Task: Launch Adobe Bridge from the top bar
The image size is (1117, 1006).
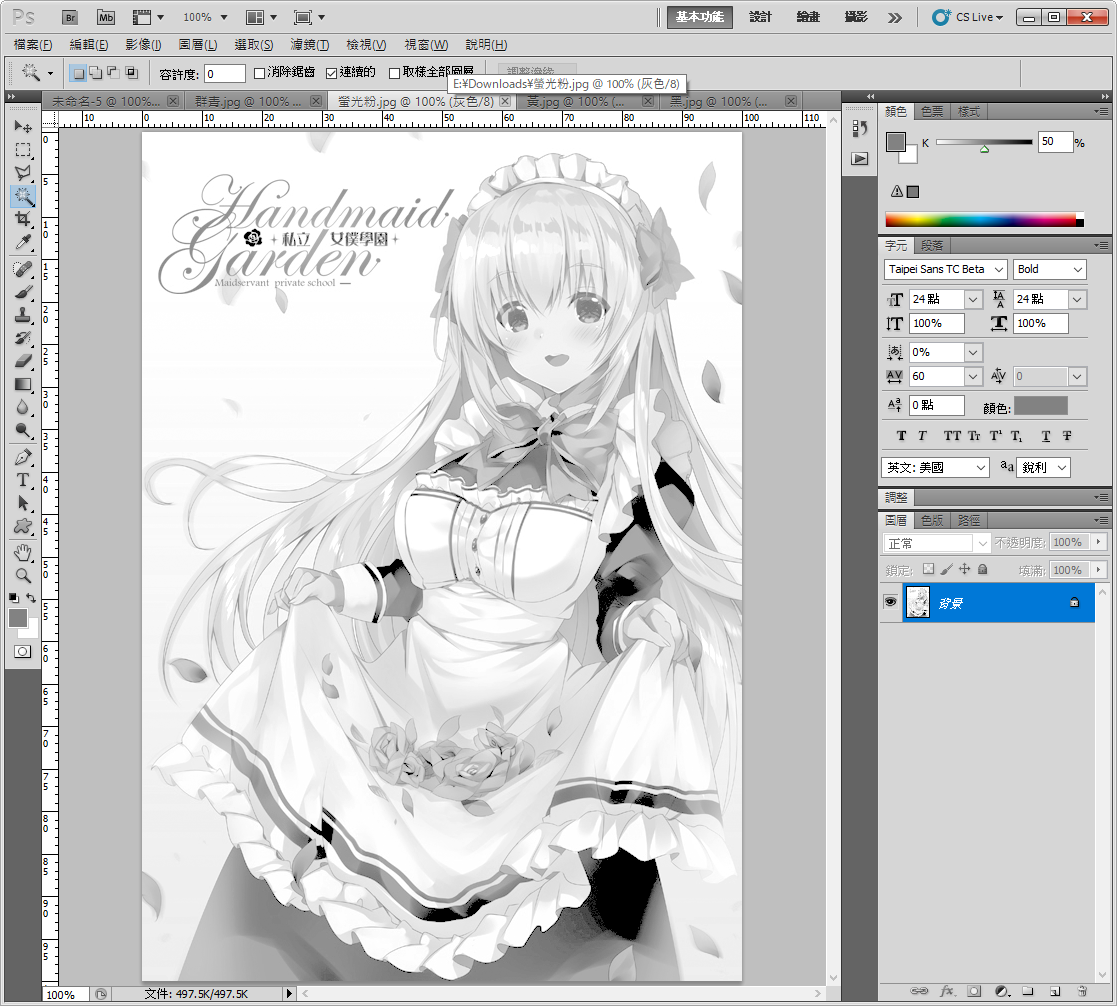Action: click(x=70, y=17)
